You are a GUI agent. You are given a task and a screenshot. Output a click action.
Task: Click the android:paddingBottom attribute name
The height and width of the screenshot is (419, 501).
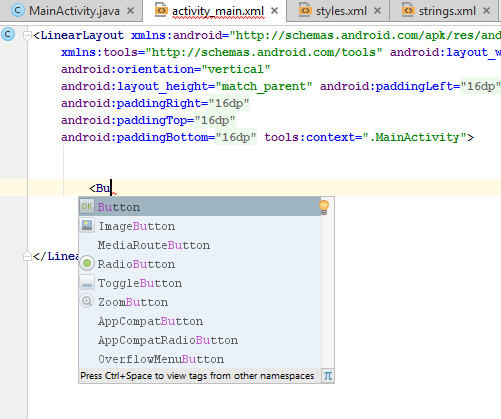[x=134, y=137]
